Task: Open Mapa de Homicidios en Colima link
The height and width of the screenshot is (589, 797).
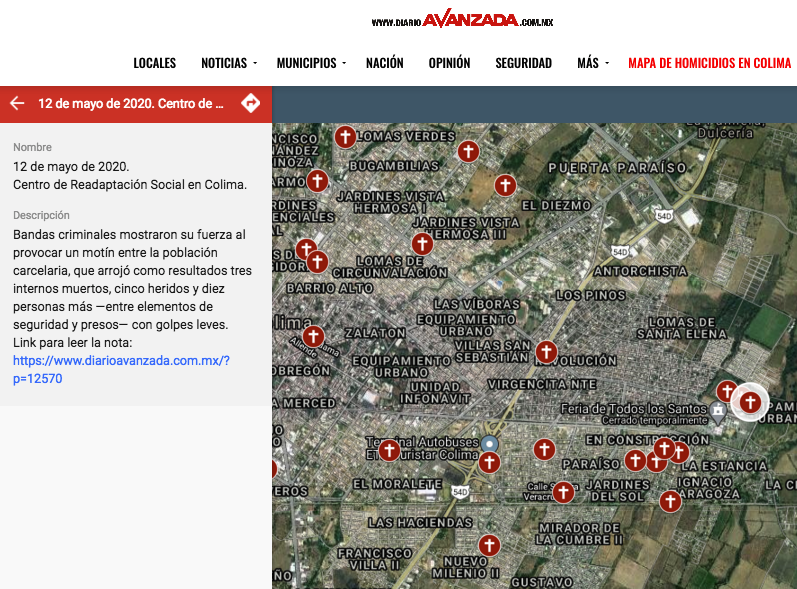Action: pyautogui.click(x=707, y=63)
